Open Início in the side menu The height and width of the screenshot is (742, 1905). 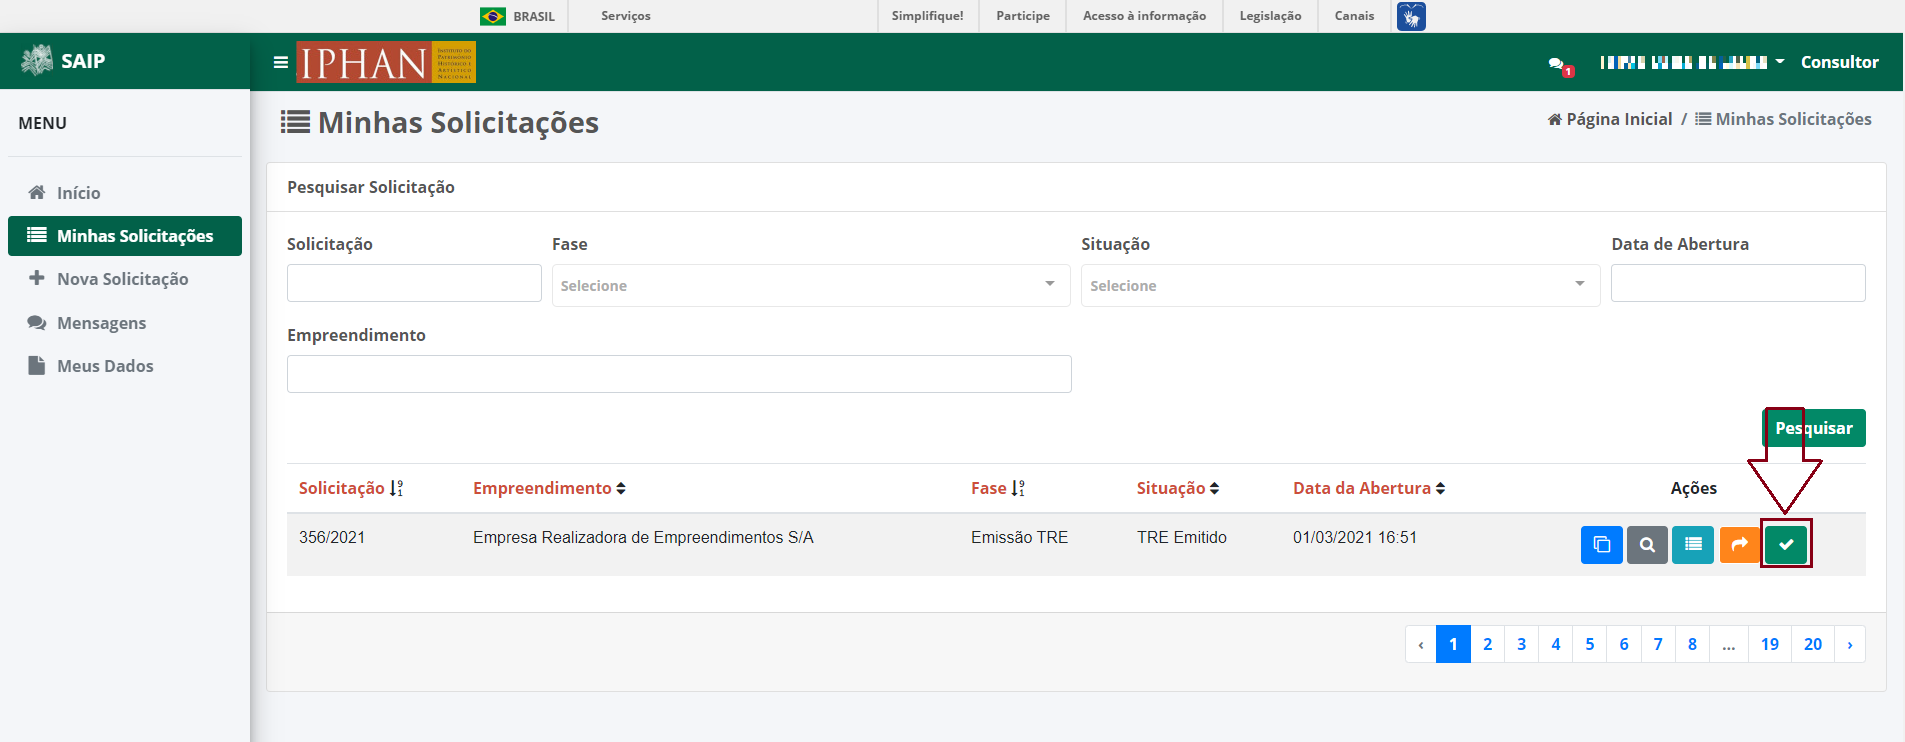125,193
